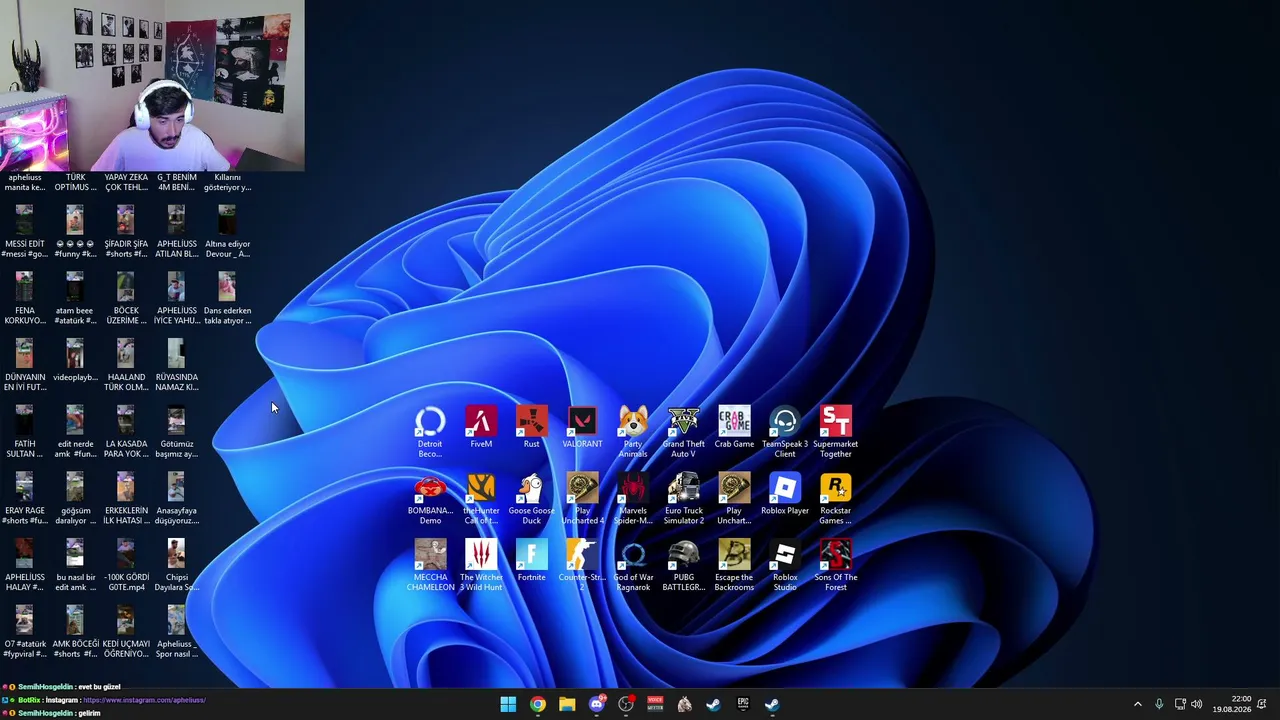
Task: Select the Anasayfaya düşüyoruz video file
Action: point(177,500)
